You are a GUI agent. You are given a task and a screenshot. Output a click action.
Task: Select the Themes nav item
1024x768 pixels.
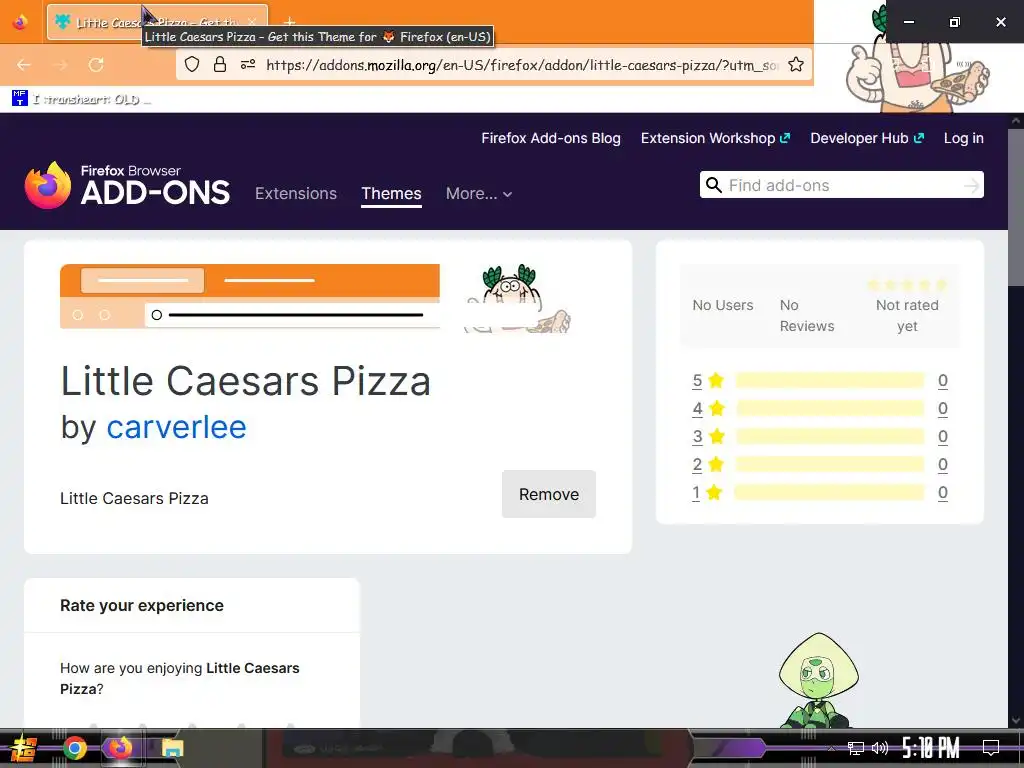point(391,193)
